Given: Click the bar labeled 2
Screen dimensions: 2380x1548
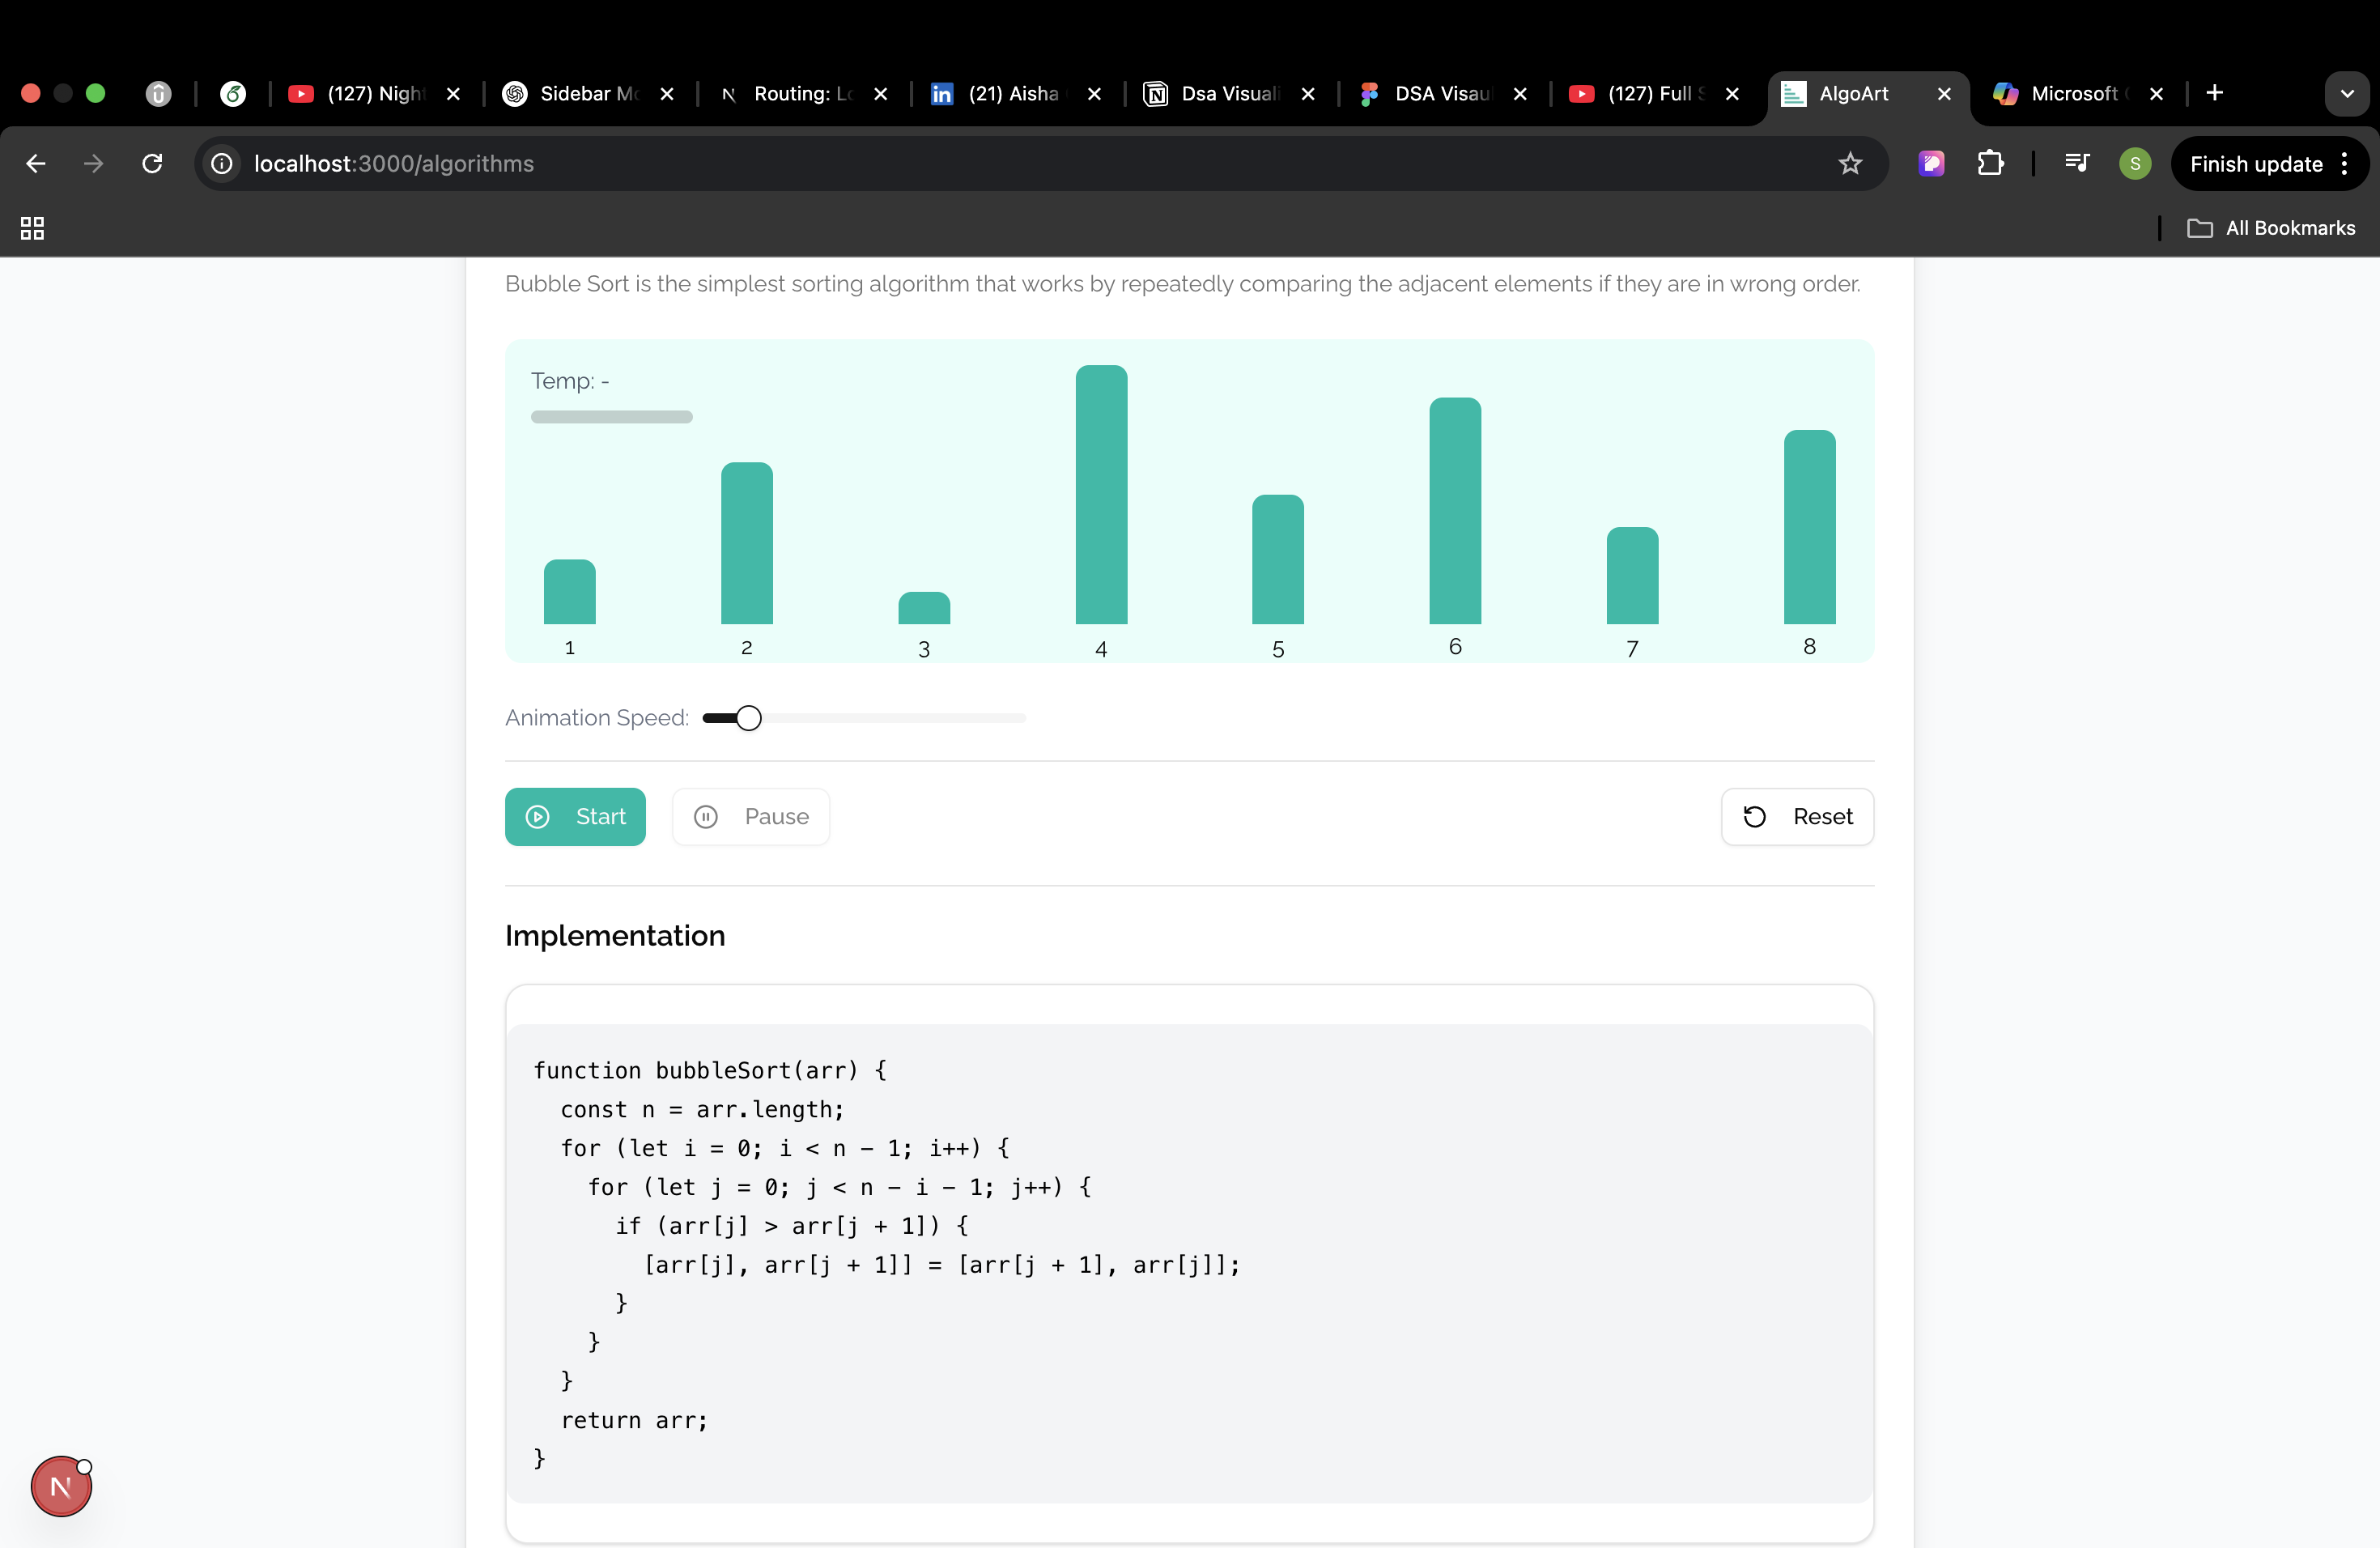Looking at the screenshot, I should point(747,543).
